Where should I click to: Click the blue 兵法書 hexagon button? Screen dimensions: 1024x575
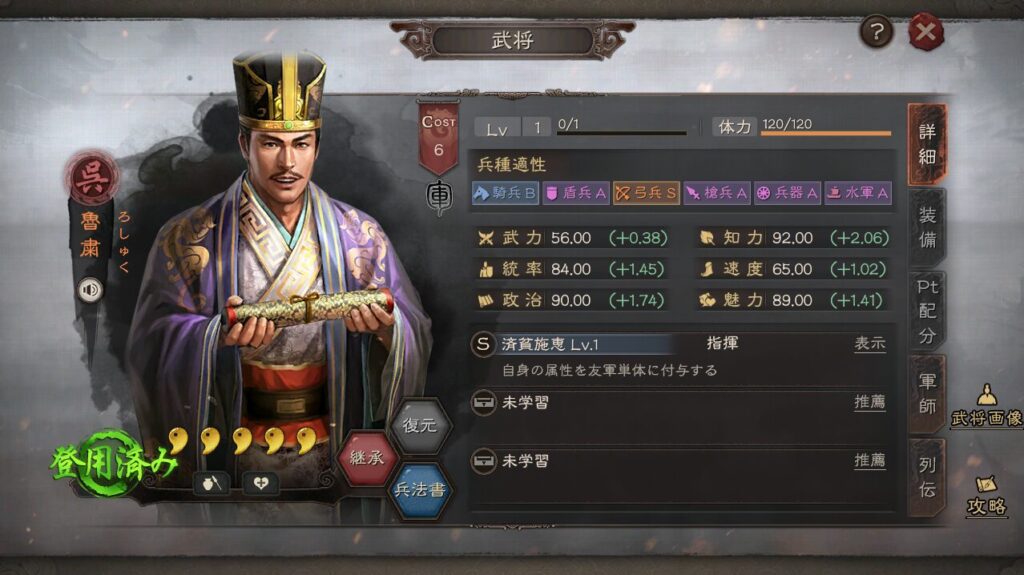420,489
